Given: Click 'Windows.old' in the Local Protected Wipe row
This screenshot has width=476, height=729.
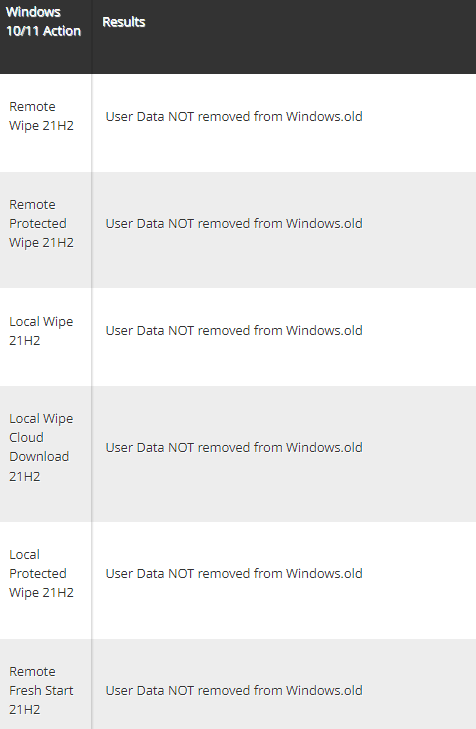Looking at the screenshot, I should pos(324,574).
